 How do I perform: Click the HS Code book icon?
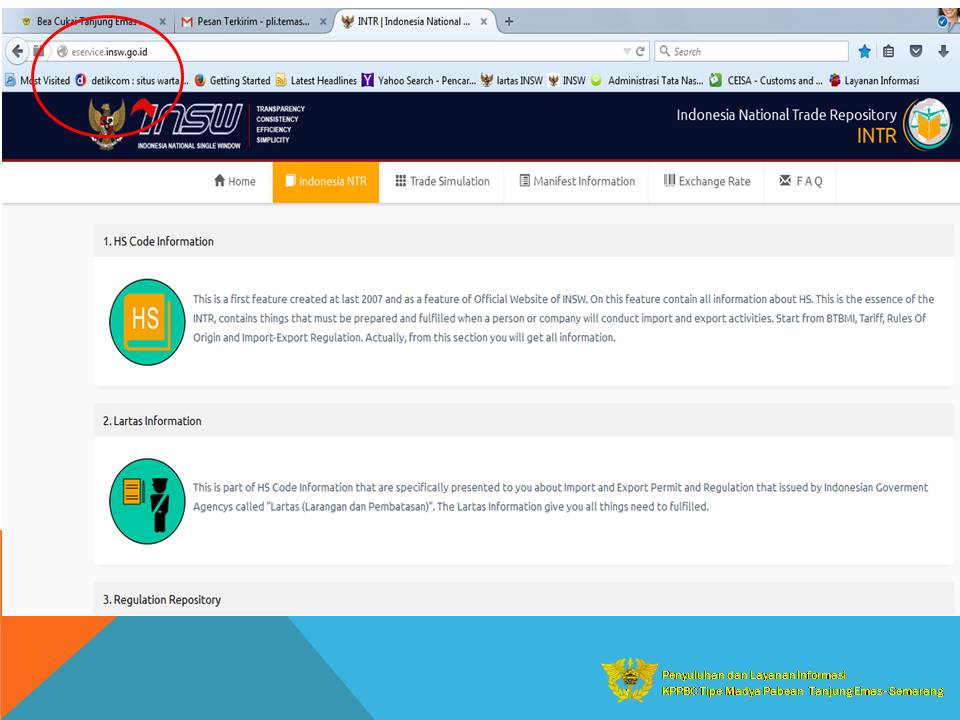click(x=147, y=322)
